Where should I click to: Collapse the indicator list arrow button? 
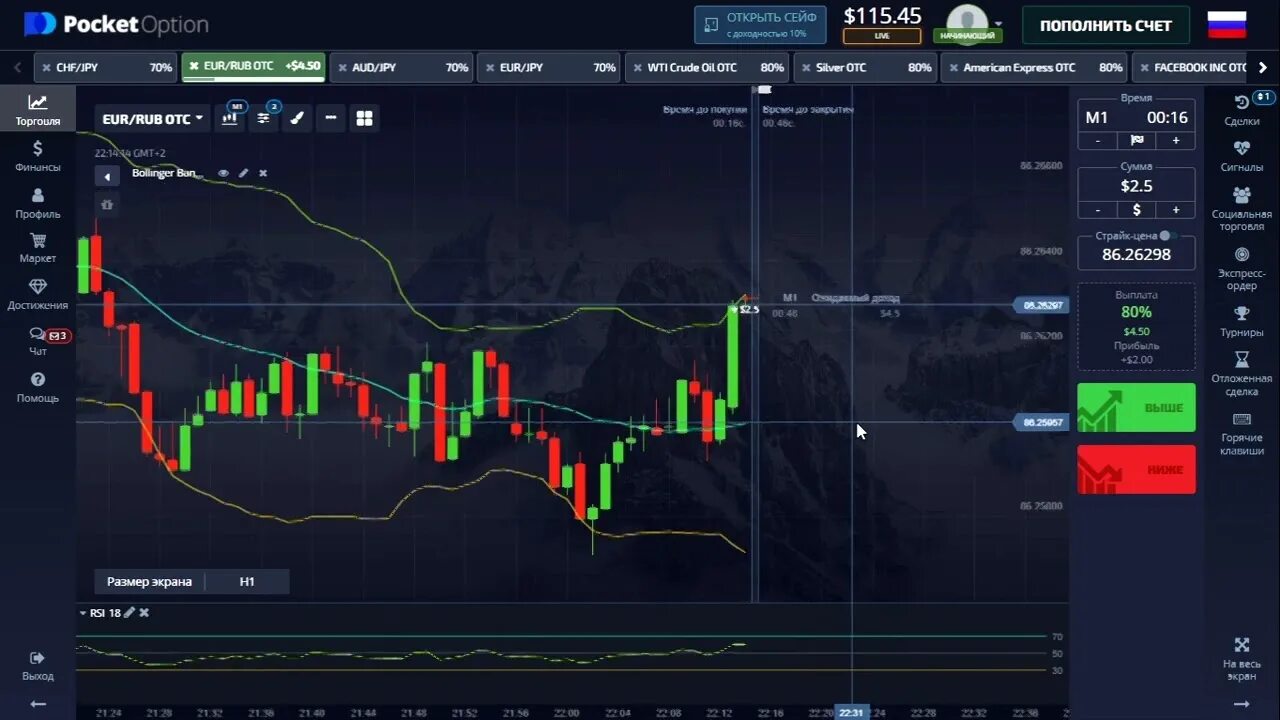point(107,176)
